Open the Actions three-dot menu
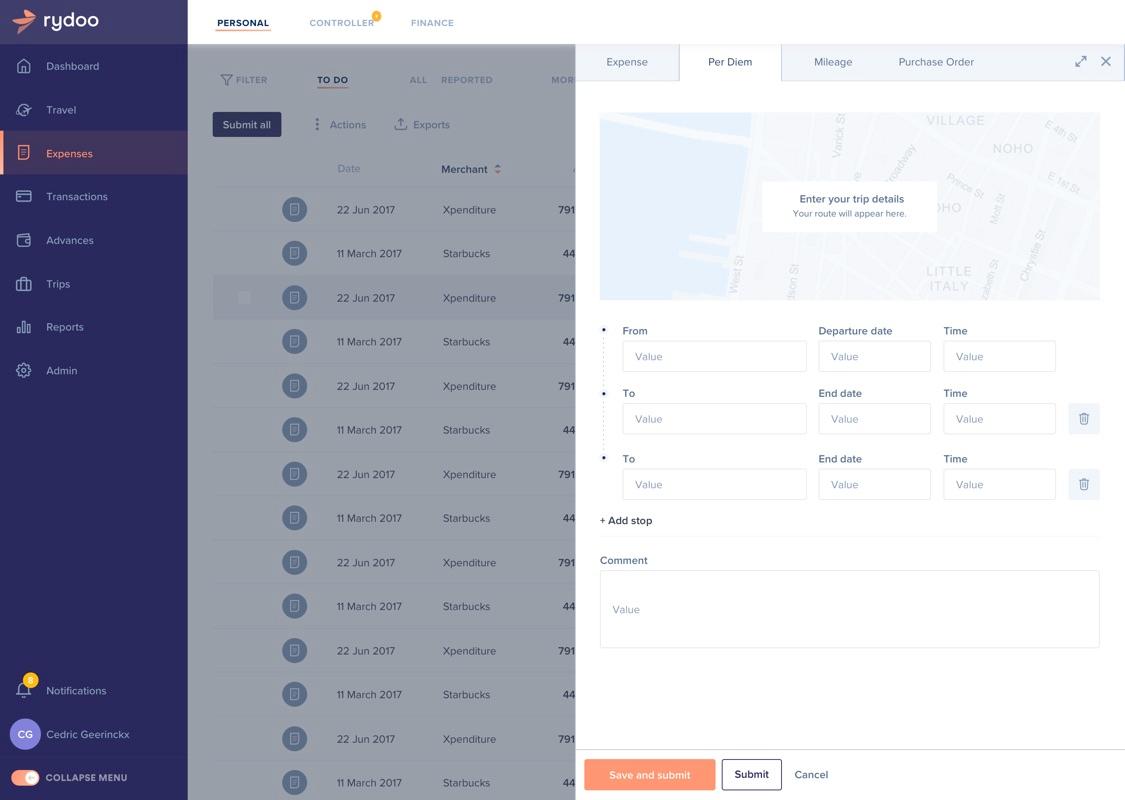 pyautogui.click(x=317, y=124)
